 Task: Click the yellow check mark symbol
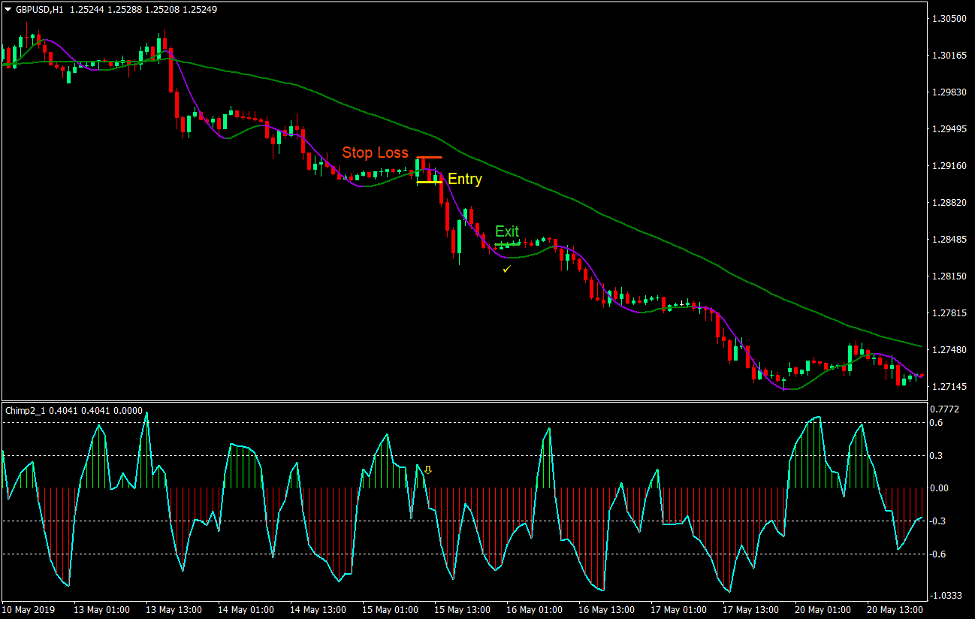[508, 268]
